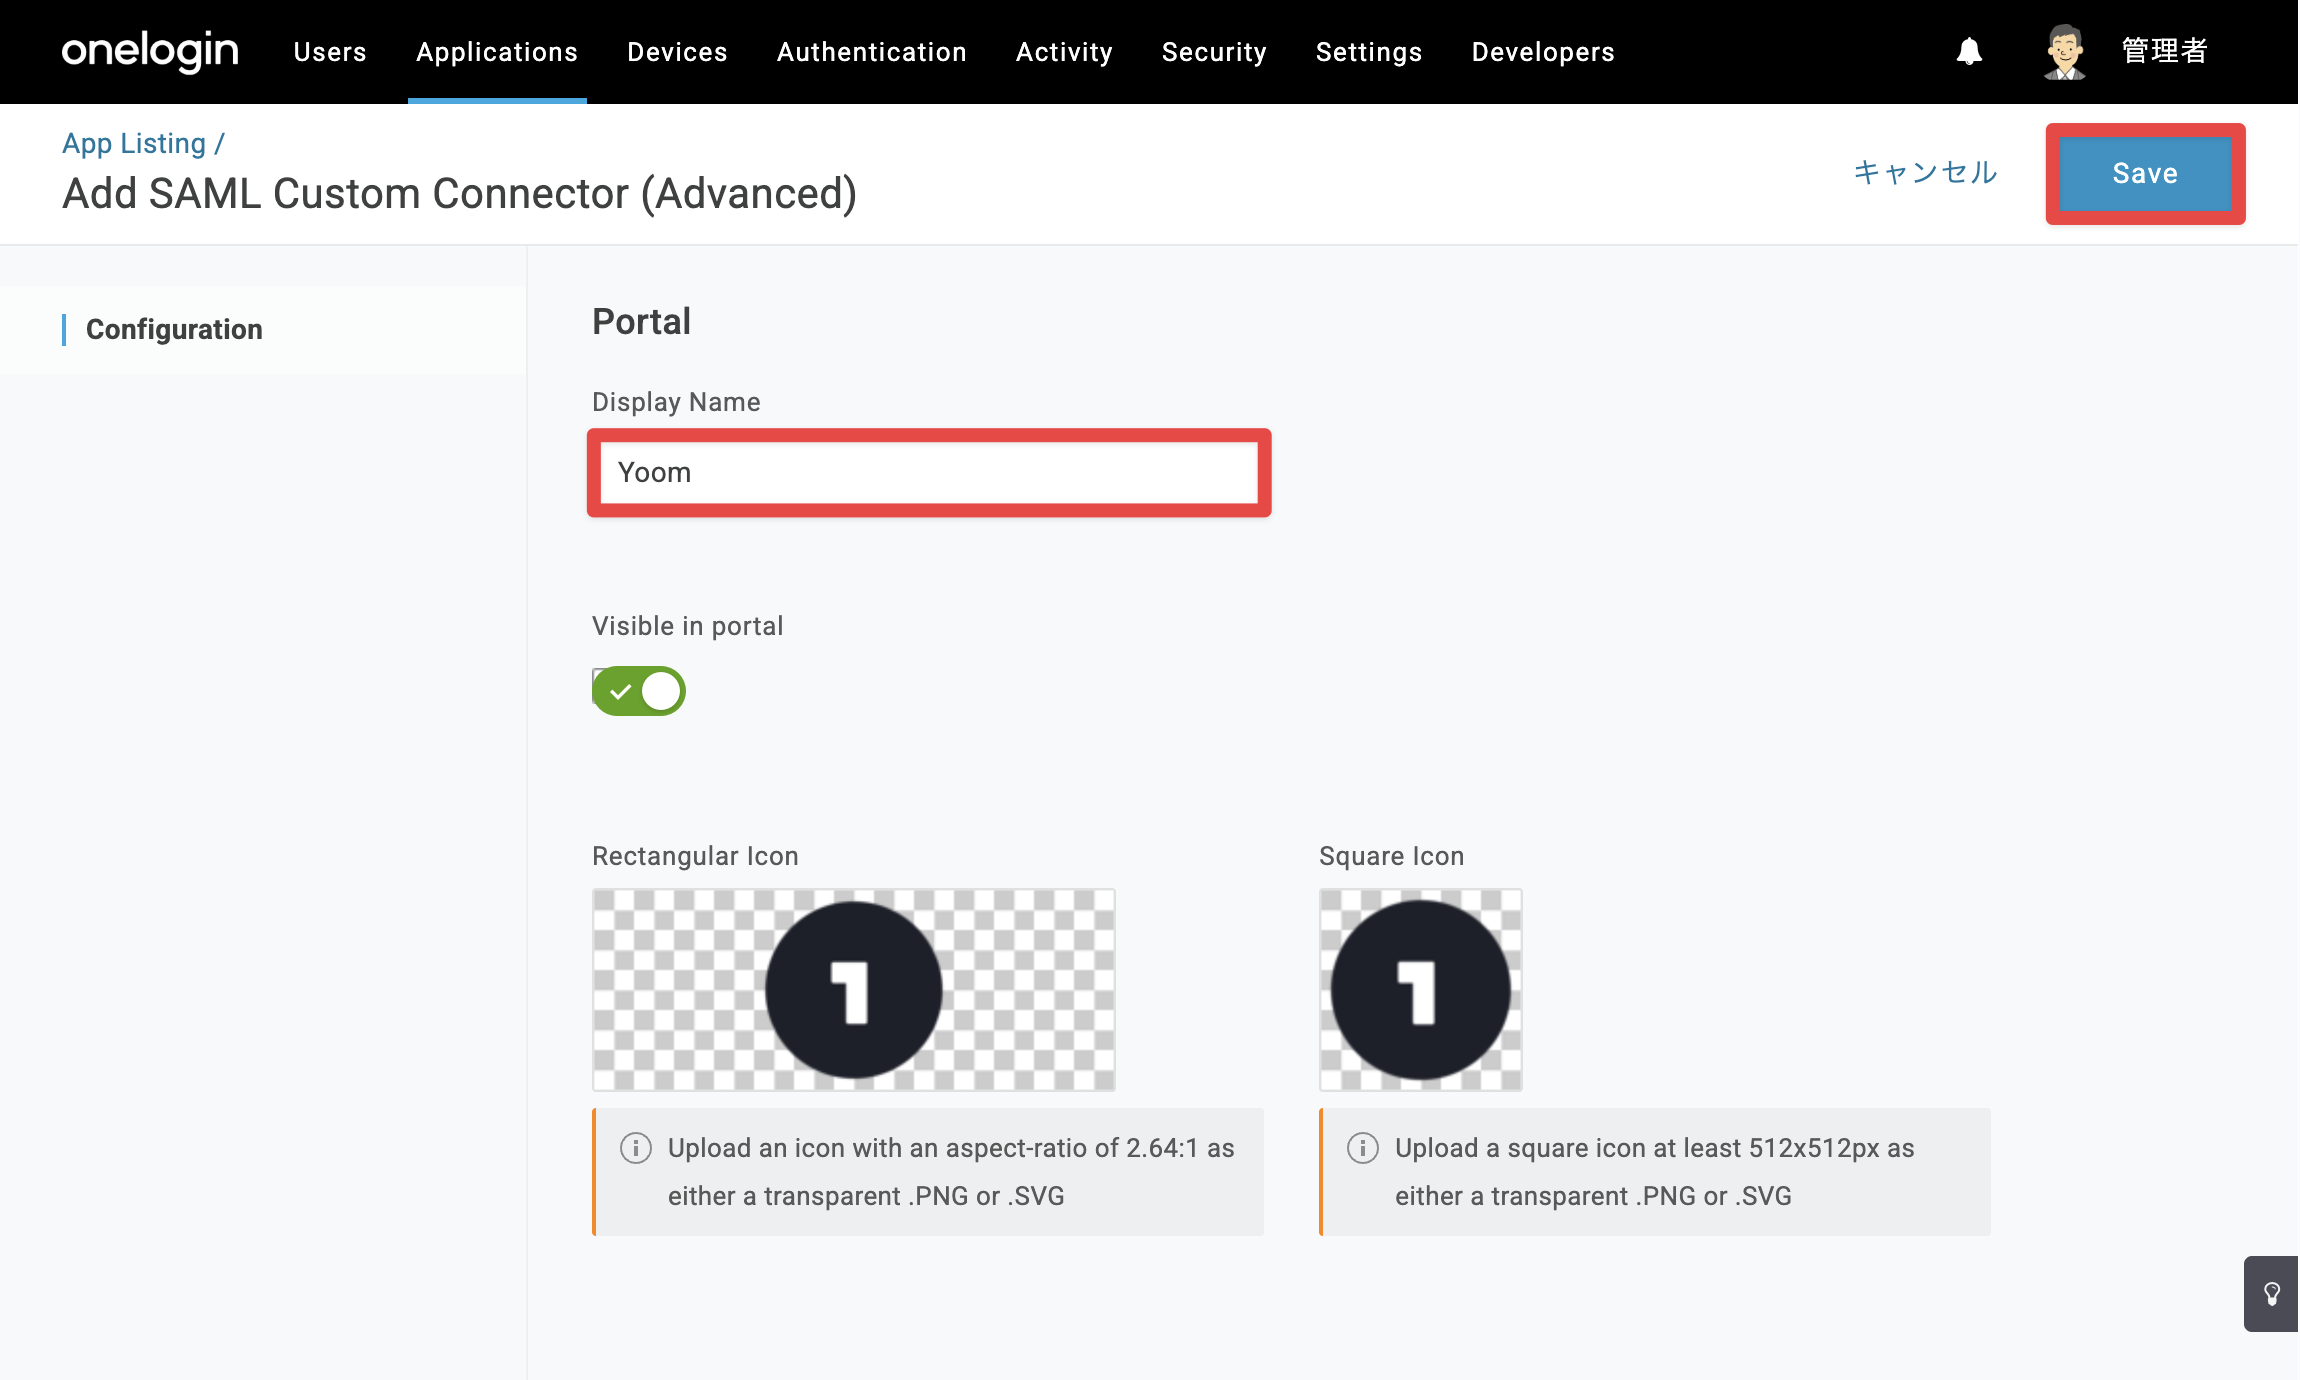
Task: Click the 2.64:1 aspect-ratio hint text
Action: click(951, 1172)
